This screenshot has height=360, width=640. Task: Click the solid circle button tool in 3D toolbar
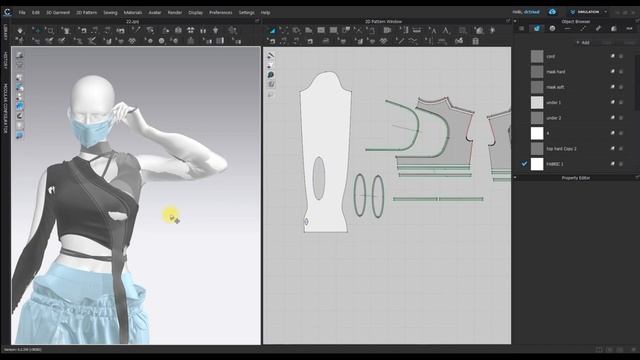(162, 41)
